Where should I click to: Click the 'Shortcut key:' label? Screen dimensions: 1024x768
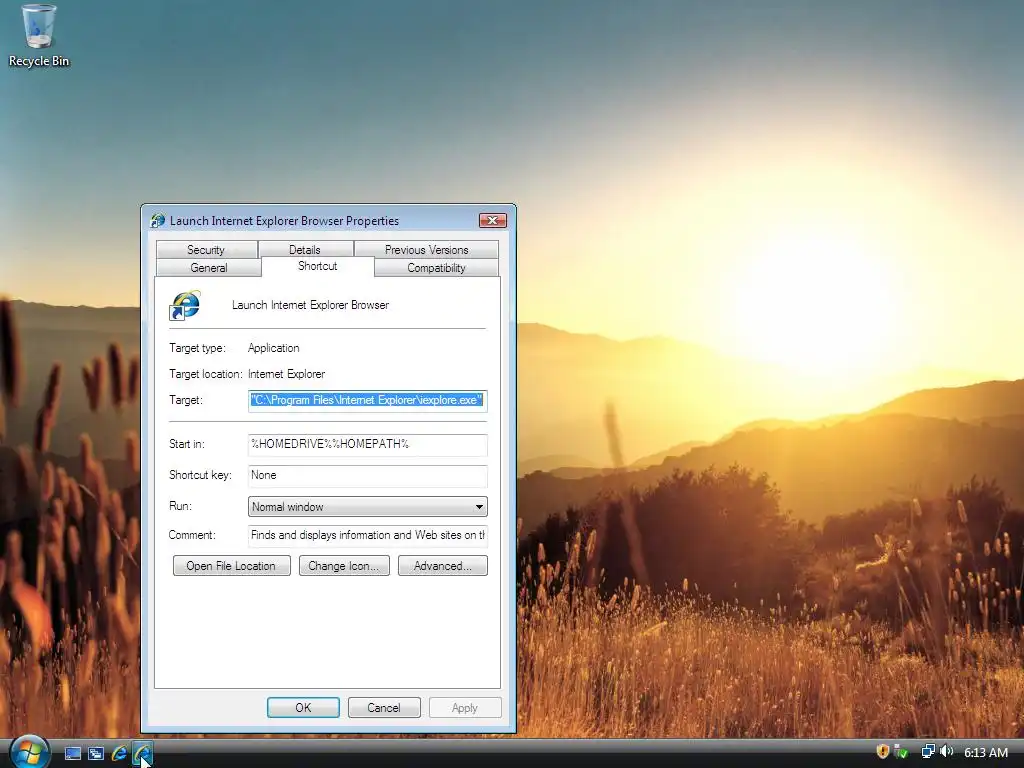200,475
